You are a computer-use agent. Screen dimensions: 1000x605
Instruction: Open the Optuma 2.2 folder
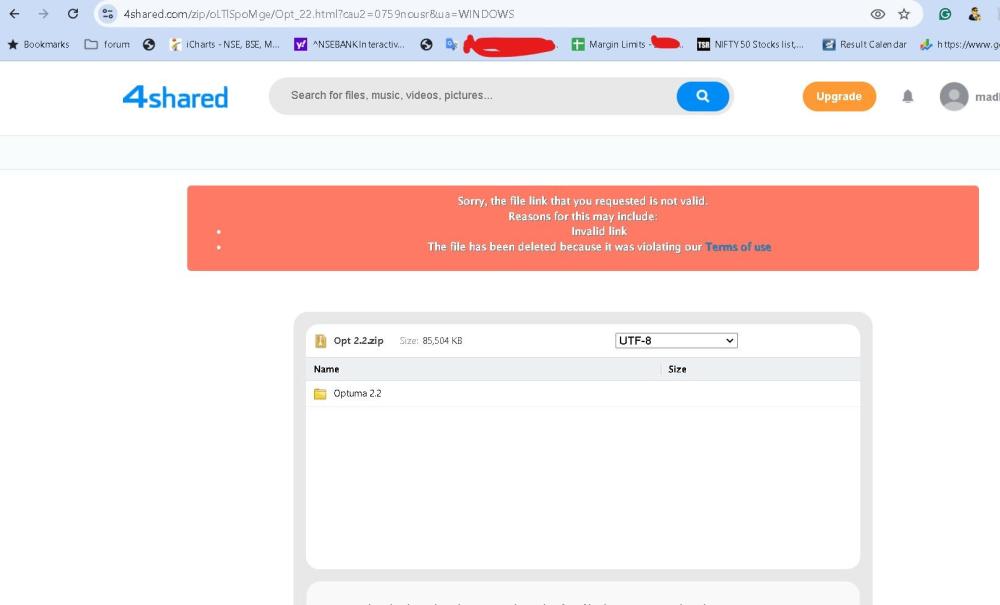tap(356, 394)
